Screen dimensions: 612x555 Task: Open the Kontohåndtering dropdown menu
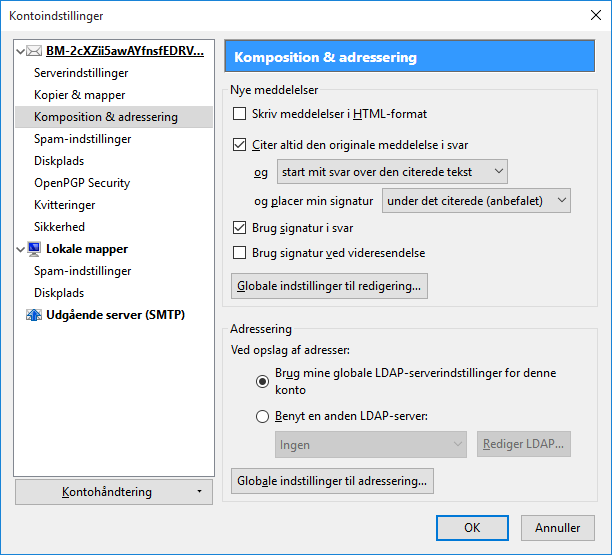coord(114,492)
